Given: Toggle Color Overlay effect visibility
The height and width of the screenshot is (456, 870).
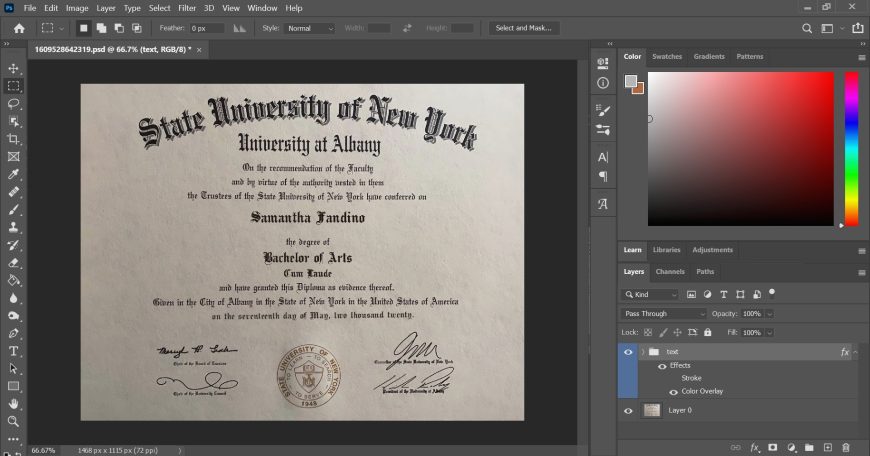Looking at the screenshot, I should (673, 392).
